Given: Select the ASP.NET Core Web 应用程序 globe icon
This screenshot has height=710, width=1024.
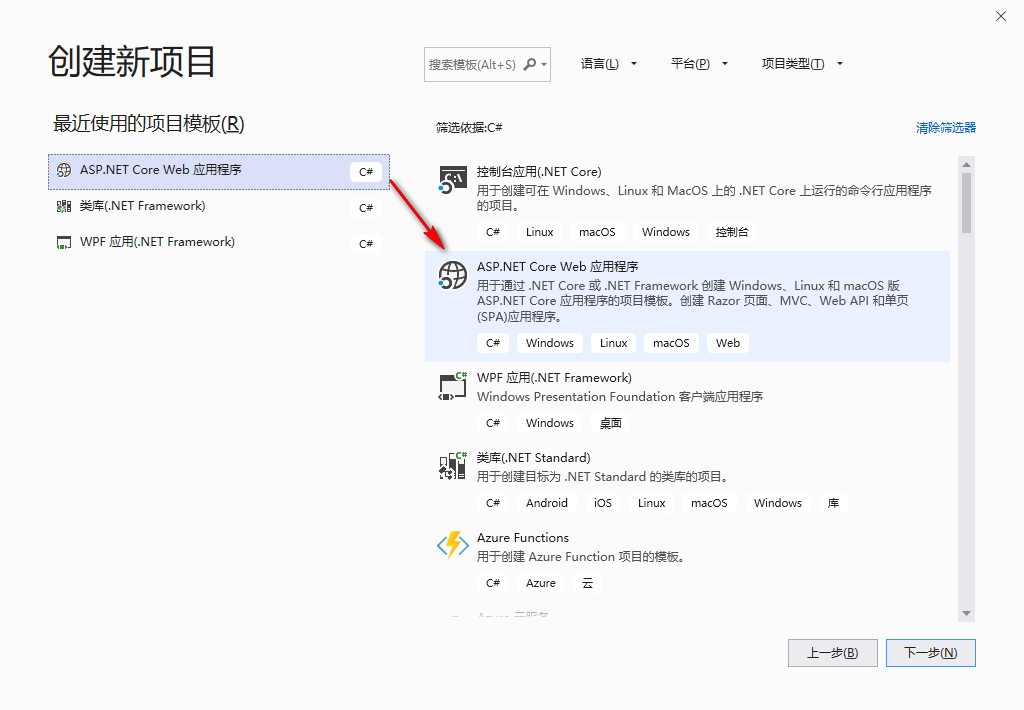Looking at the screenshot, I should coord(452,275).
